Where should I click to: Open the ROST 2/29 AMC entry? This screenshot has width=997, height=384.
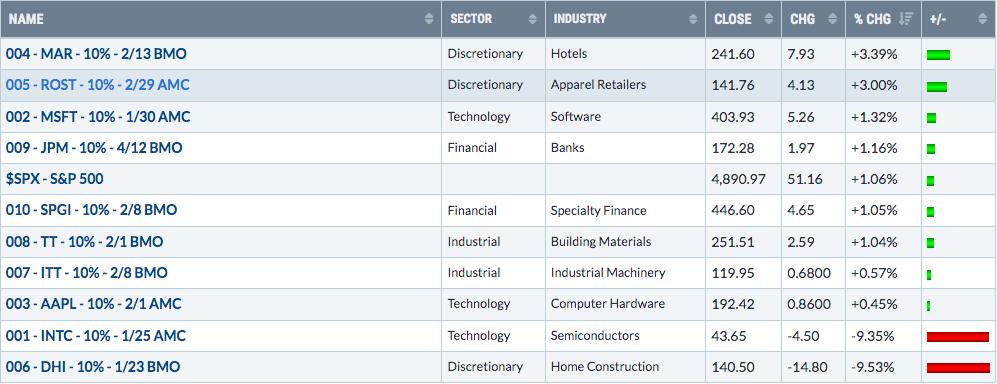pyautogui.click(x=97, y=85)
